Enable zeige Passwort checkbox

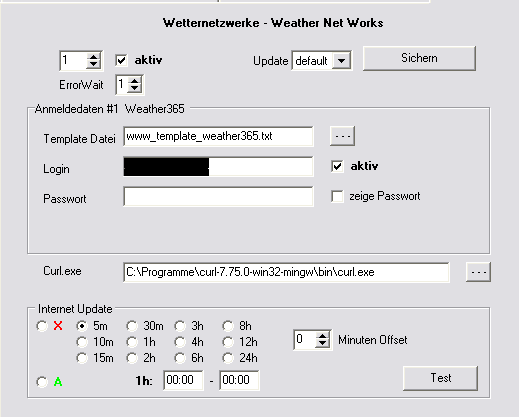click(337, 196)
